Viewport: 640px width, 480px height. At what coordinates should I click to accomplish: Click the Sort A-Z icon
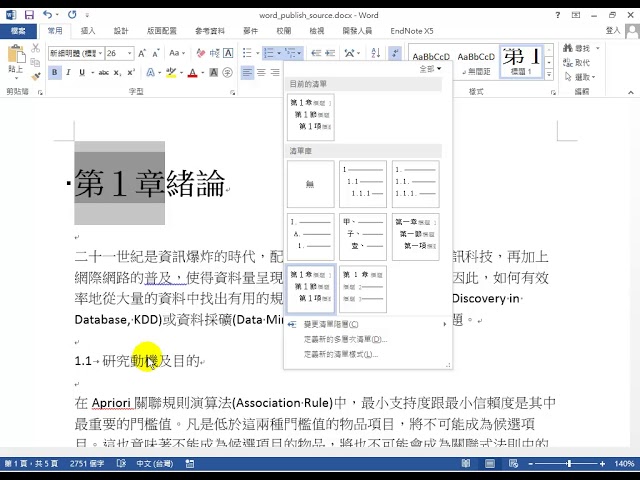(376, 53)
